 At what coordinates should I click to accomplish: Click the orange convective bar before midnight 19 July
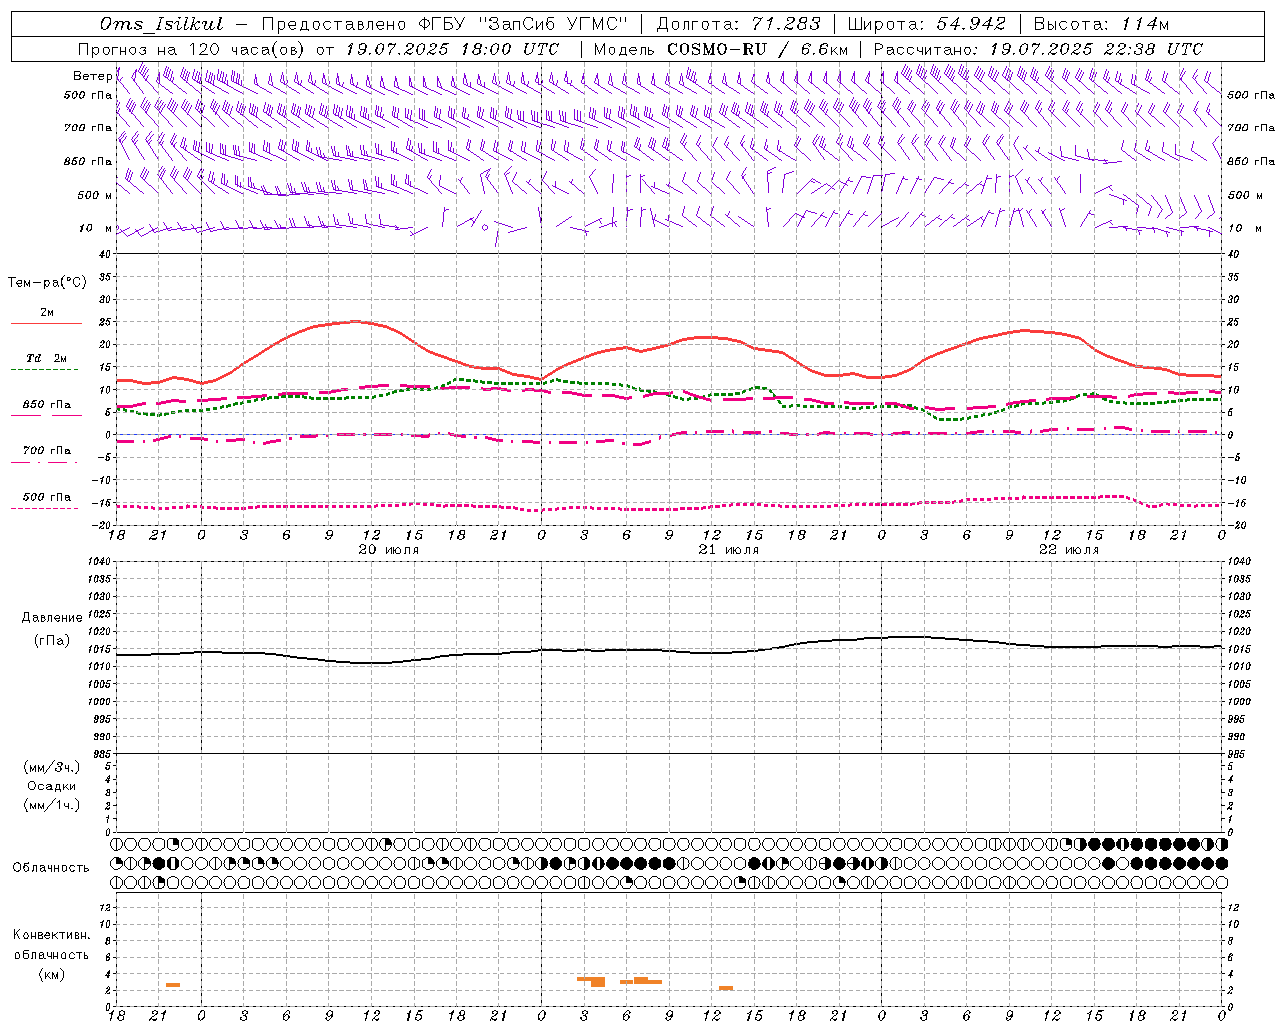173,985
